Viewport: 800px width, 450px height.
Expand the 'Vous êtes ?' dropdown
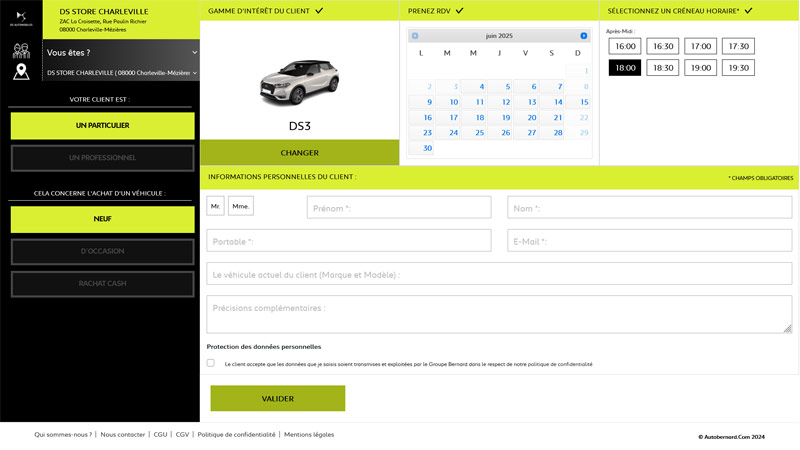(x=121, y=53)
